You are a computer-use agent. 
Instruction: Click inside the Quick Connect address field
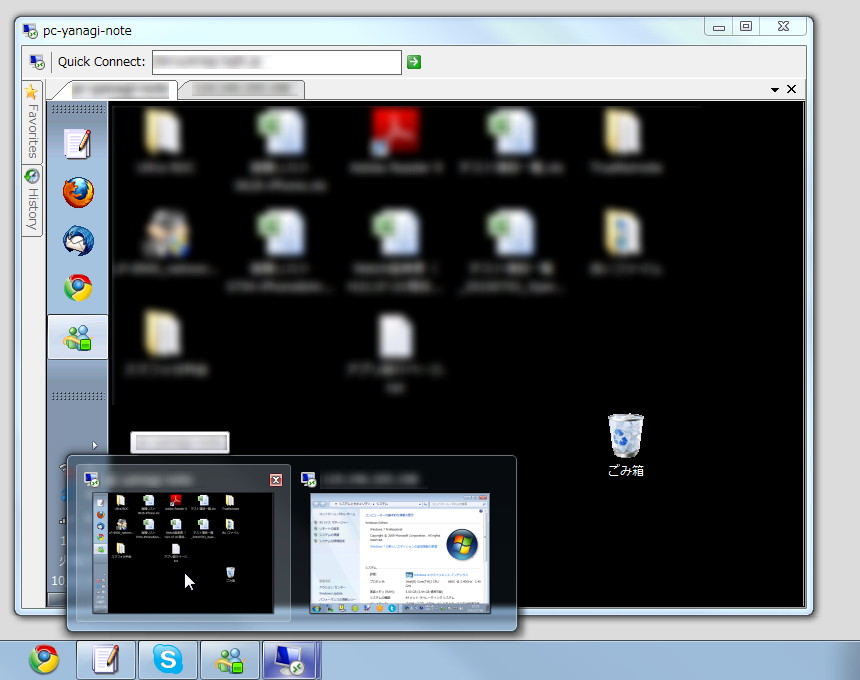point(275,61)
